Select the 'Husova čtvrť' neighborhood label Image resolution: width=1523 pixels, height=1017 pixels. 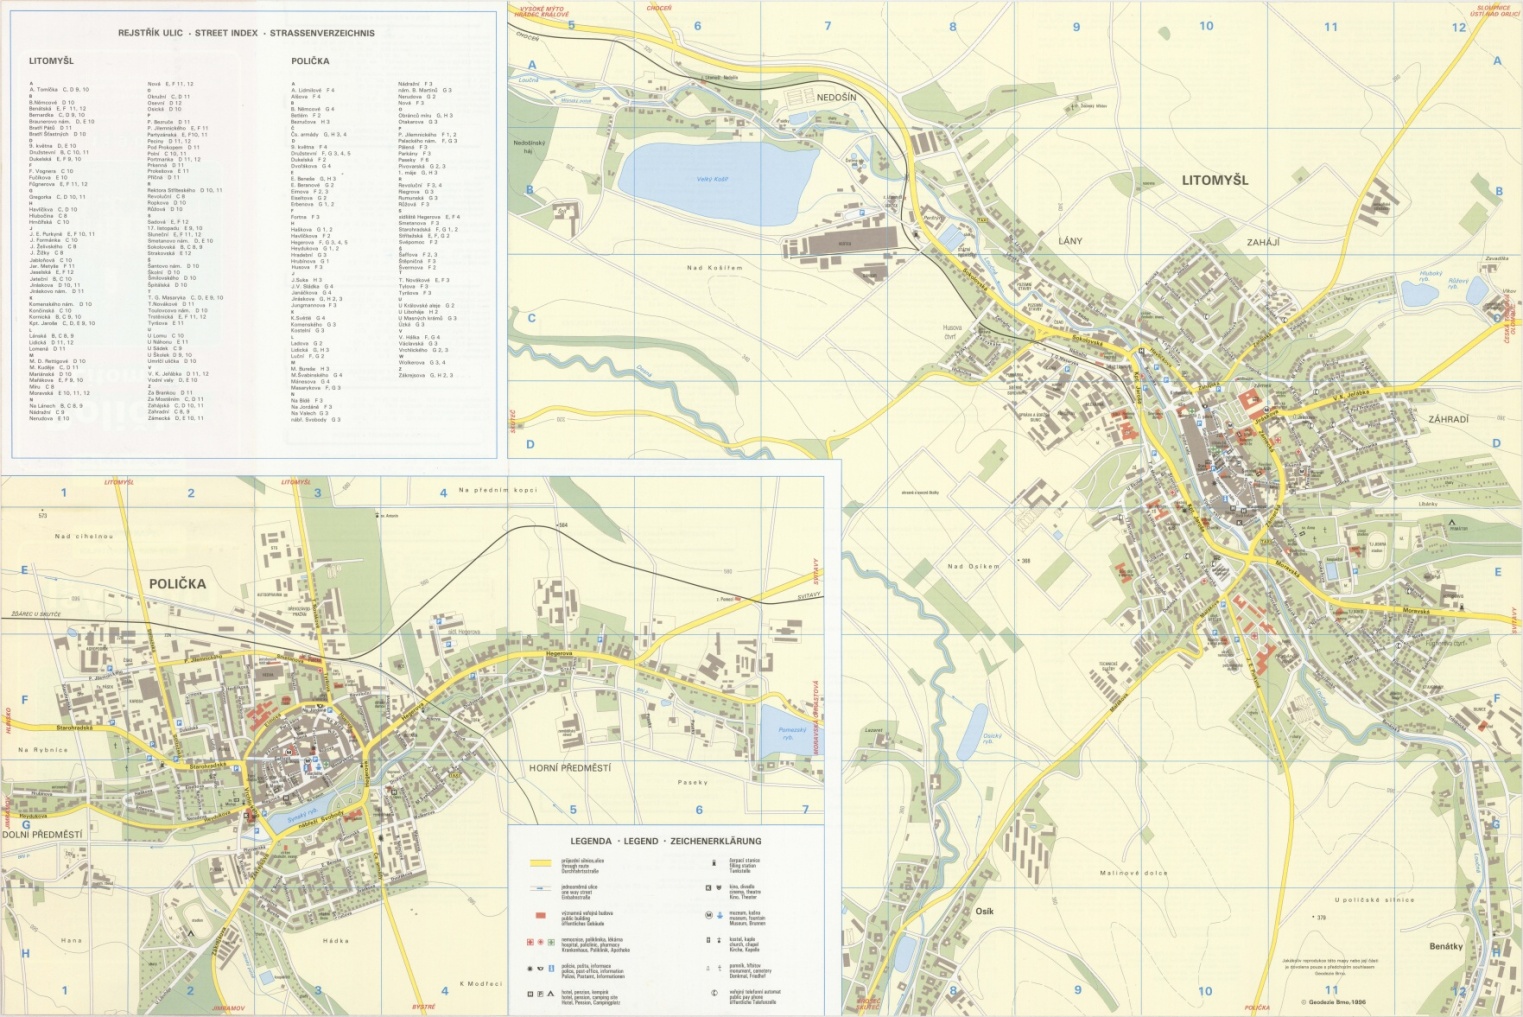(953, 332)
